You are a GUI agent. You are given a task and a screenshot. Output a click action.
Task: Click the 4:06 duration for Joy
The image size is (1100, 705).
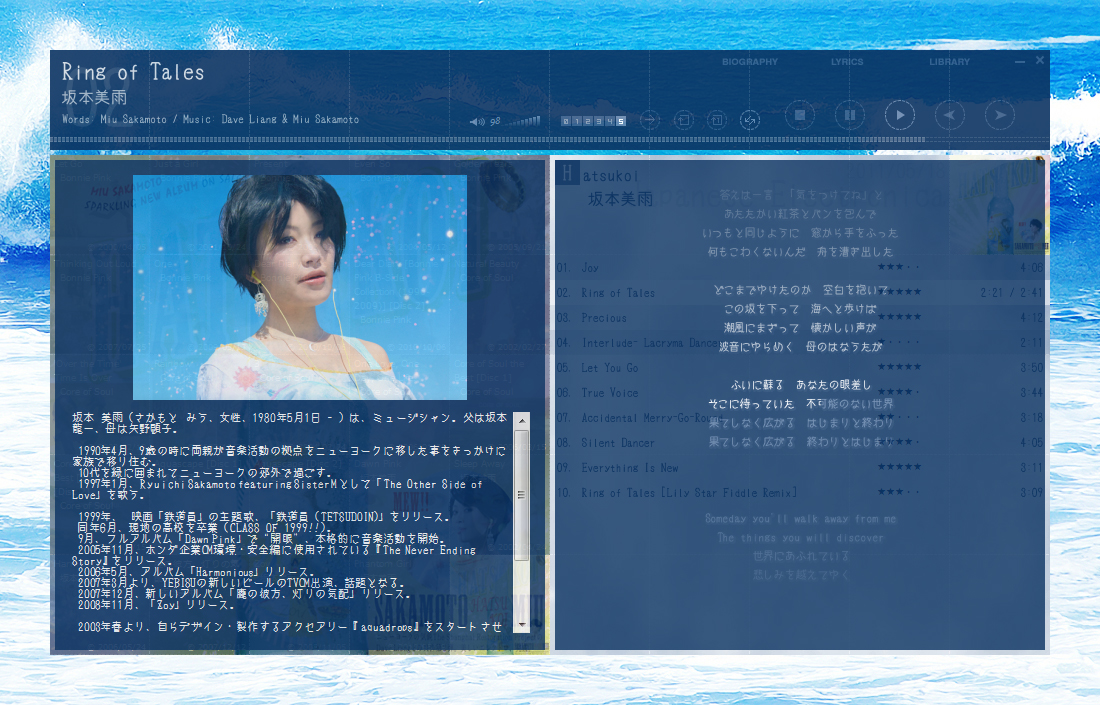[1031, 267]
